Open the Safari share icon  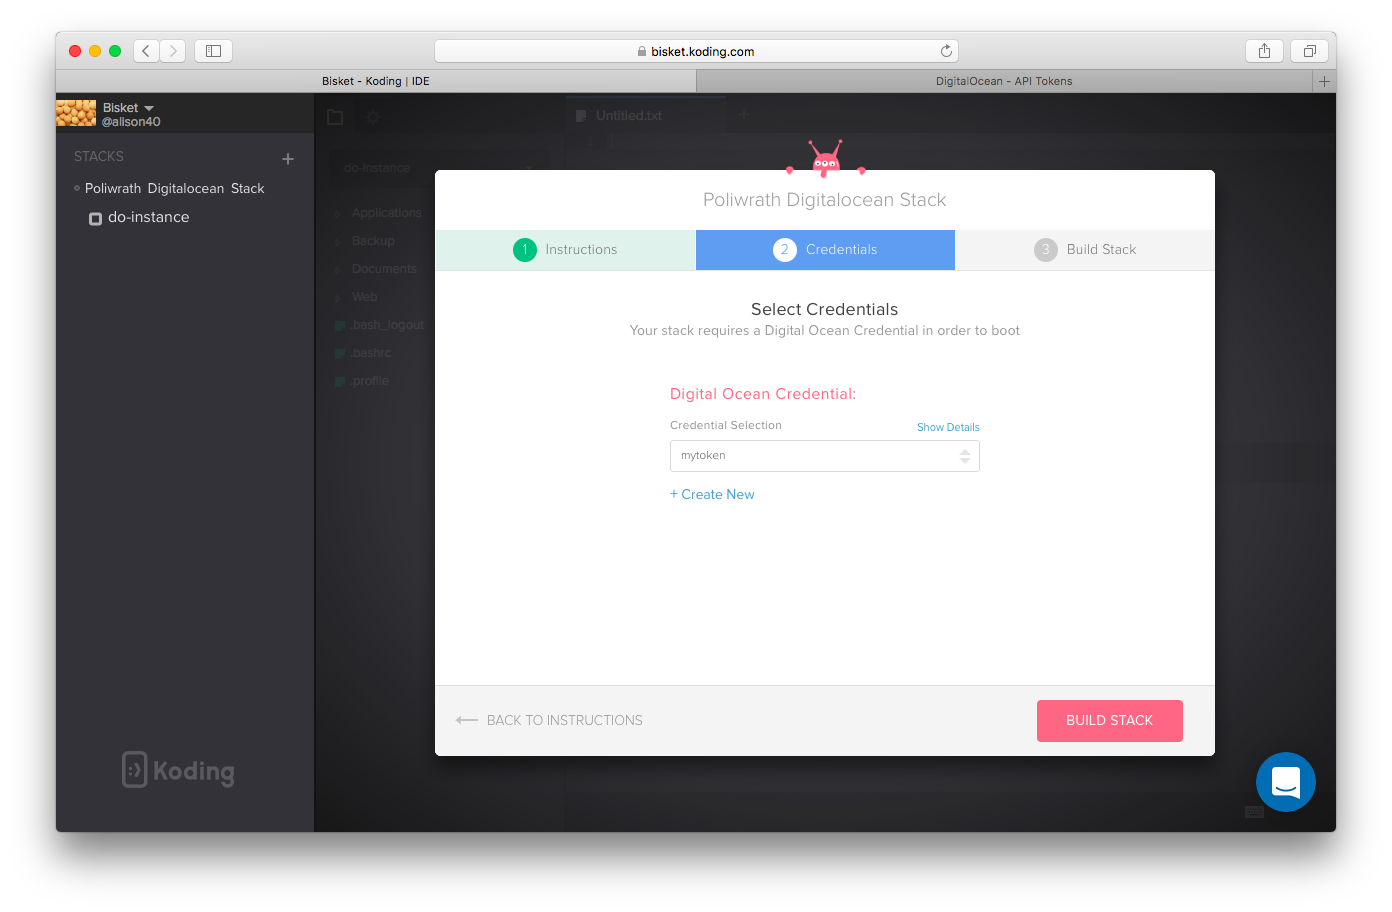click(1264, 51)
